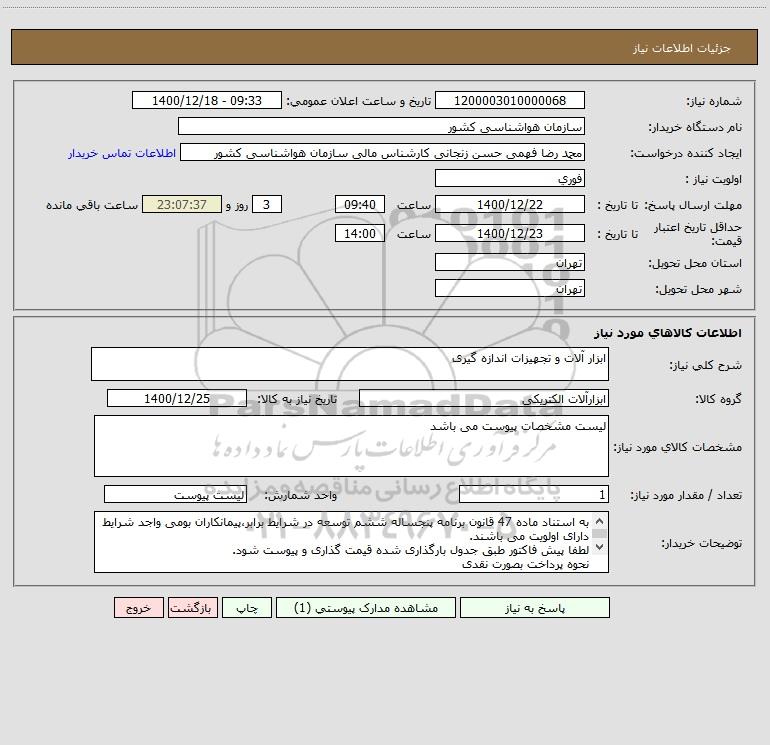Click specifications box لیست مشخصات پیوست می باشد
The height and width of the screenshot is (745, 770).
click(x=351, y=446)
